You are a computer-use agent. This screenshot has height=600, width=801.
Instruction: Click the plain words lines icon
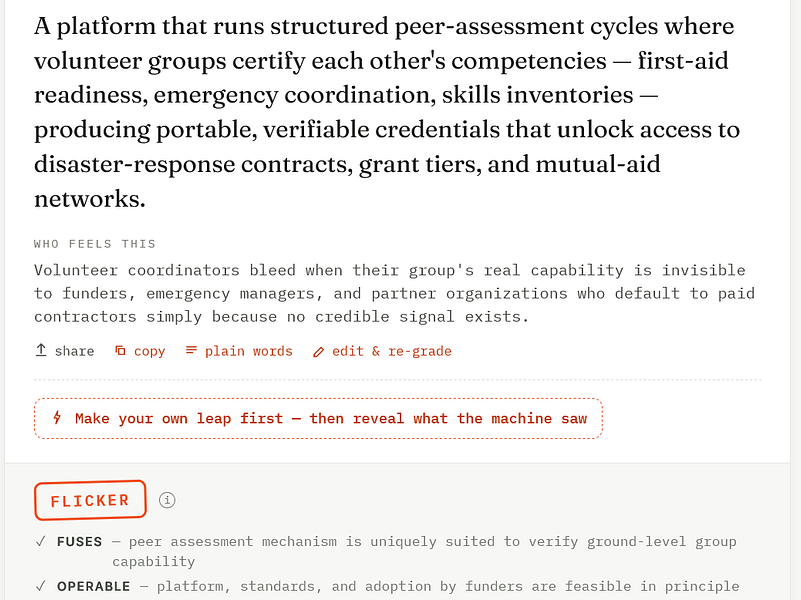point(191,350)
